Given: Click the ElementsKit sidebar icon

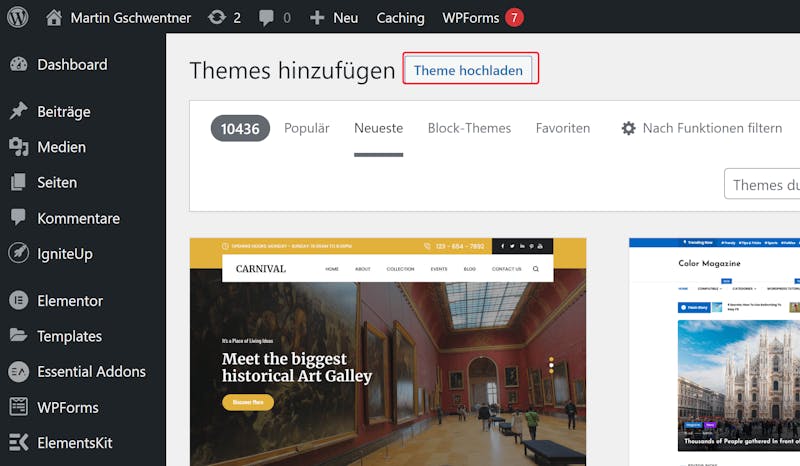Looking at the screenshot, I should [x=18, y=442].
